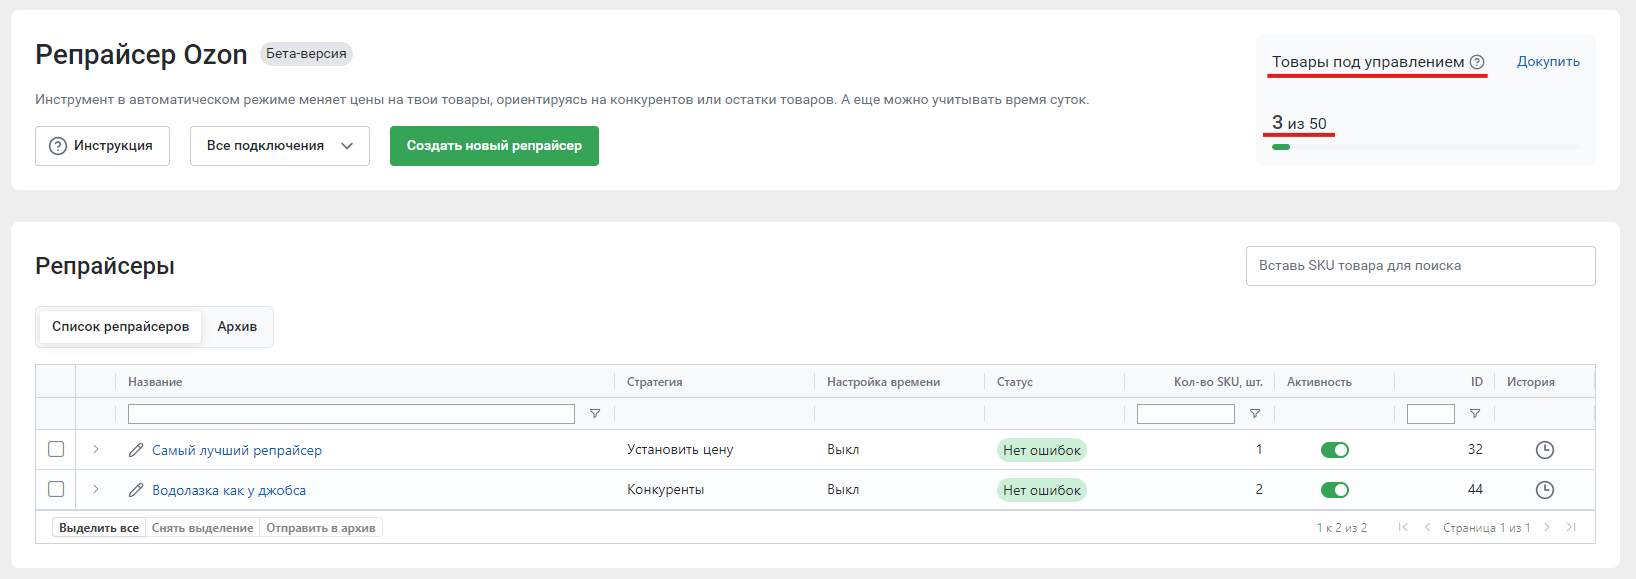This screenshot has height=579, width=1636.
Task: Open the Все подключения dropdown
Action: 280,146
